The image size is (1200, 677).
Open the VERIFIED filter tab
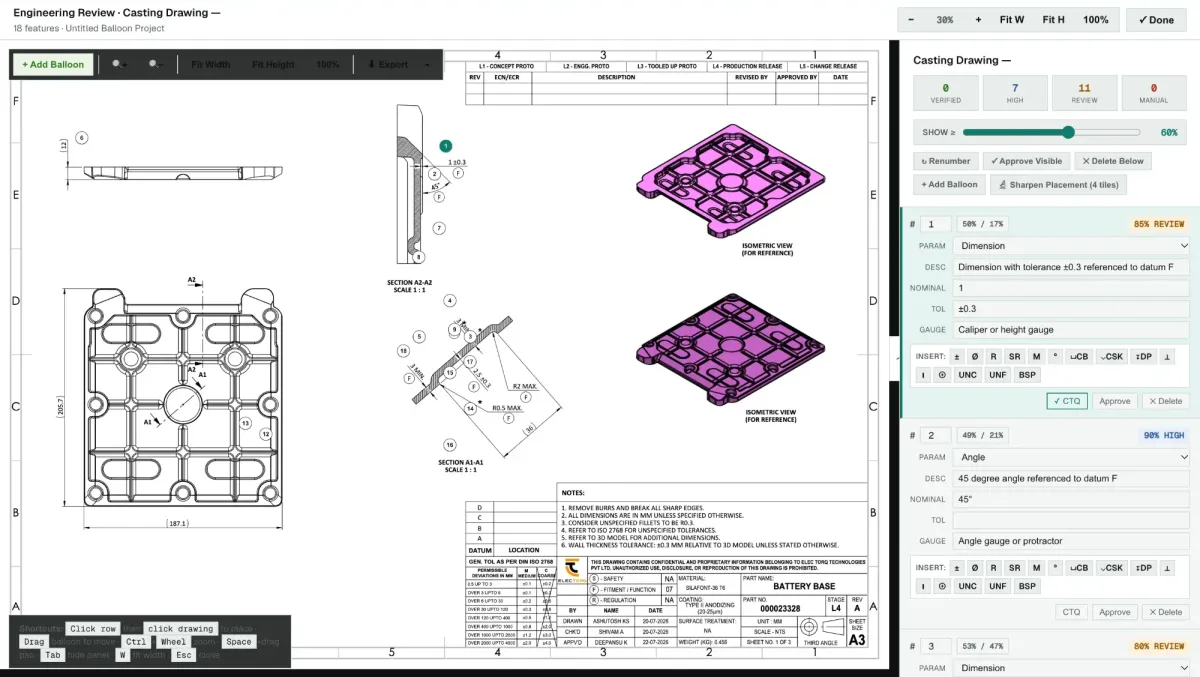click(x=945, y=94)
